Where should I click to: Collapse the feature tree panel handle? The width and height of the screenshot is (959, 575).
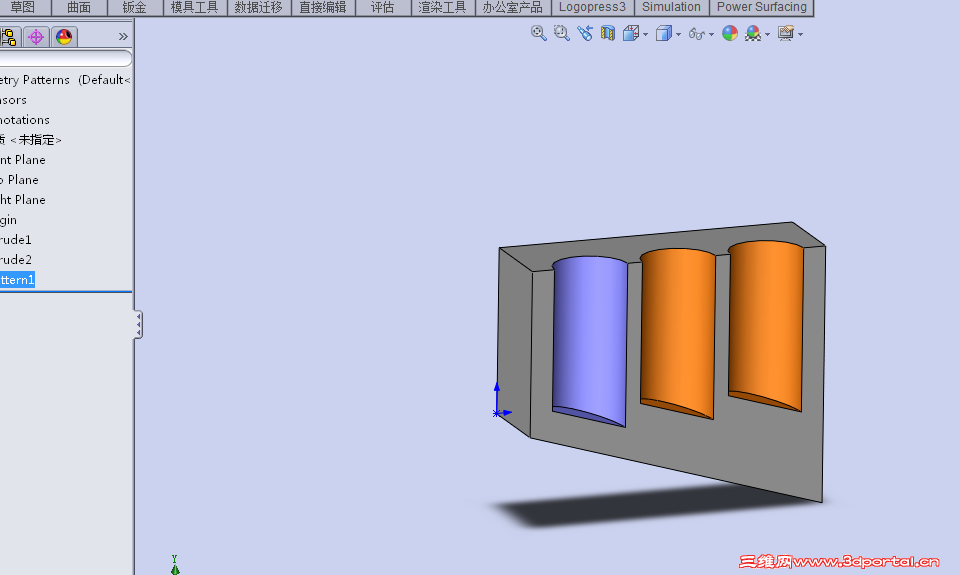point(138,324)
